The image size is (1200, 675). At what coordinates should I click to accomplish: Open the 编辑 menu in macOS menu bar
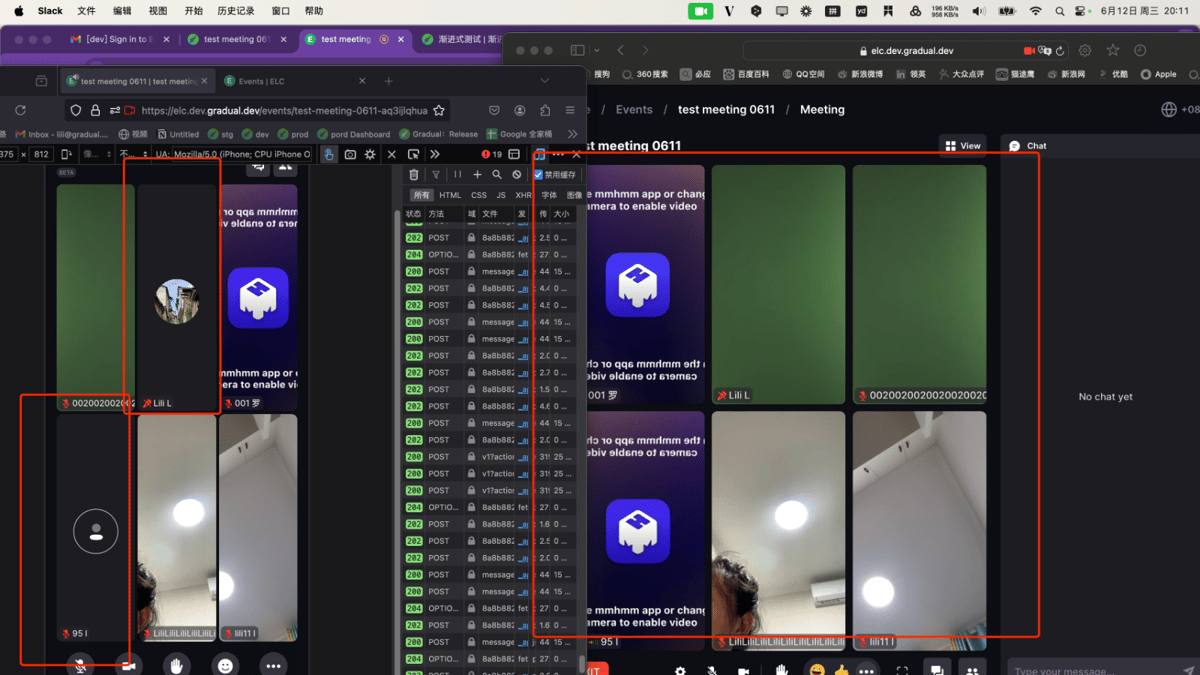(122, 11)
